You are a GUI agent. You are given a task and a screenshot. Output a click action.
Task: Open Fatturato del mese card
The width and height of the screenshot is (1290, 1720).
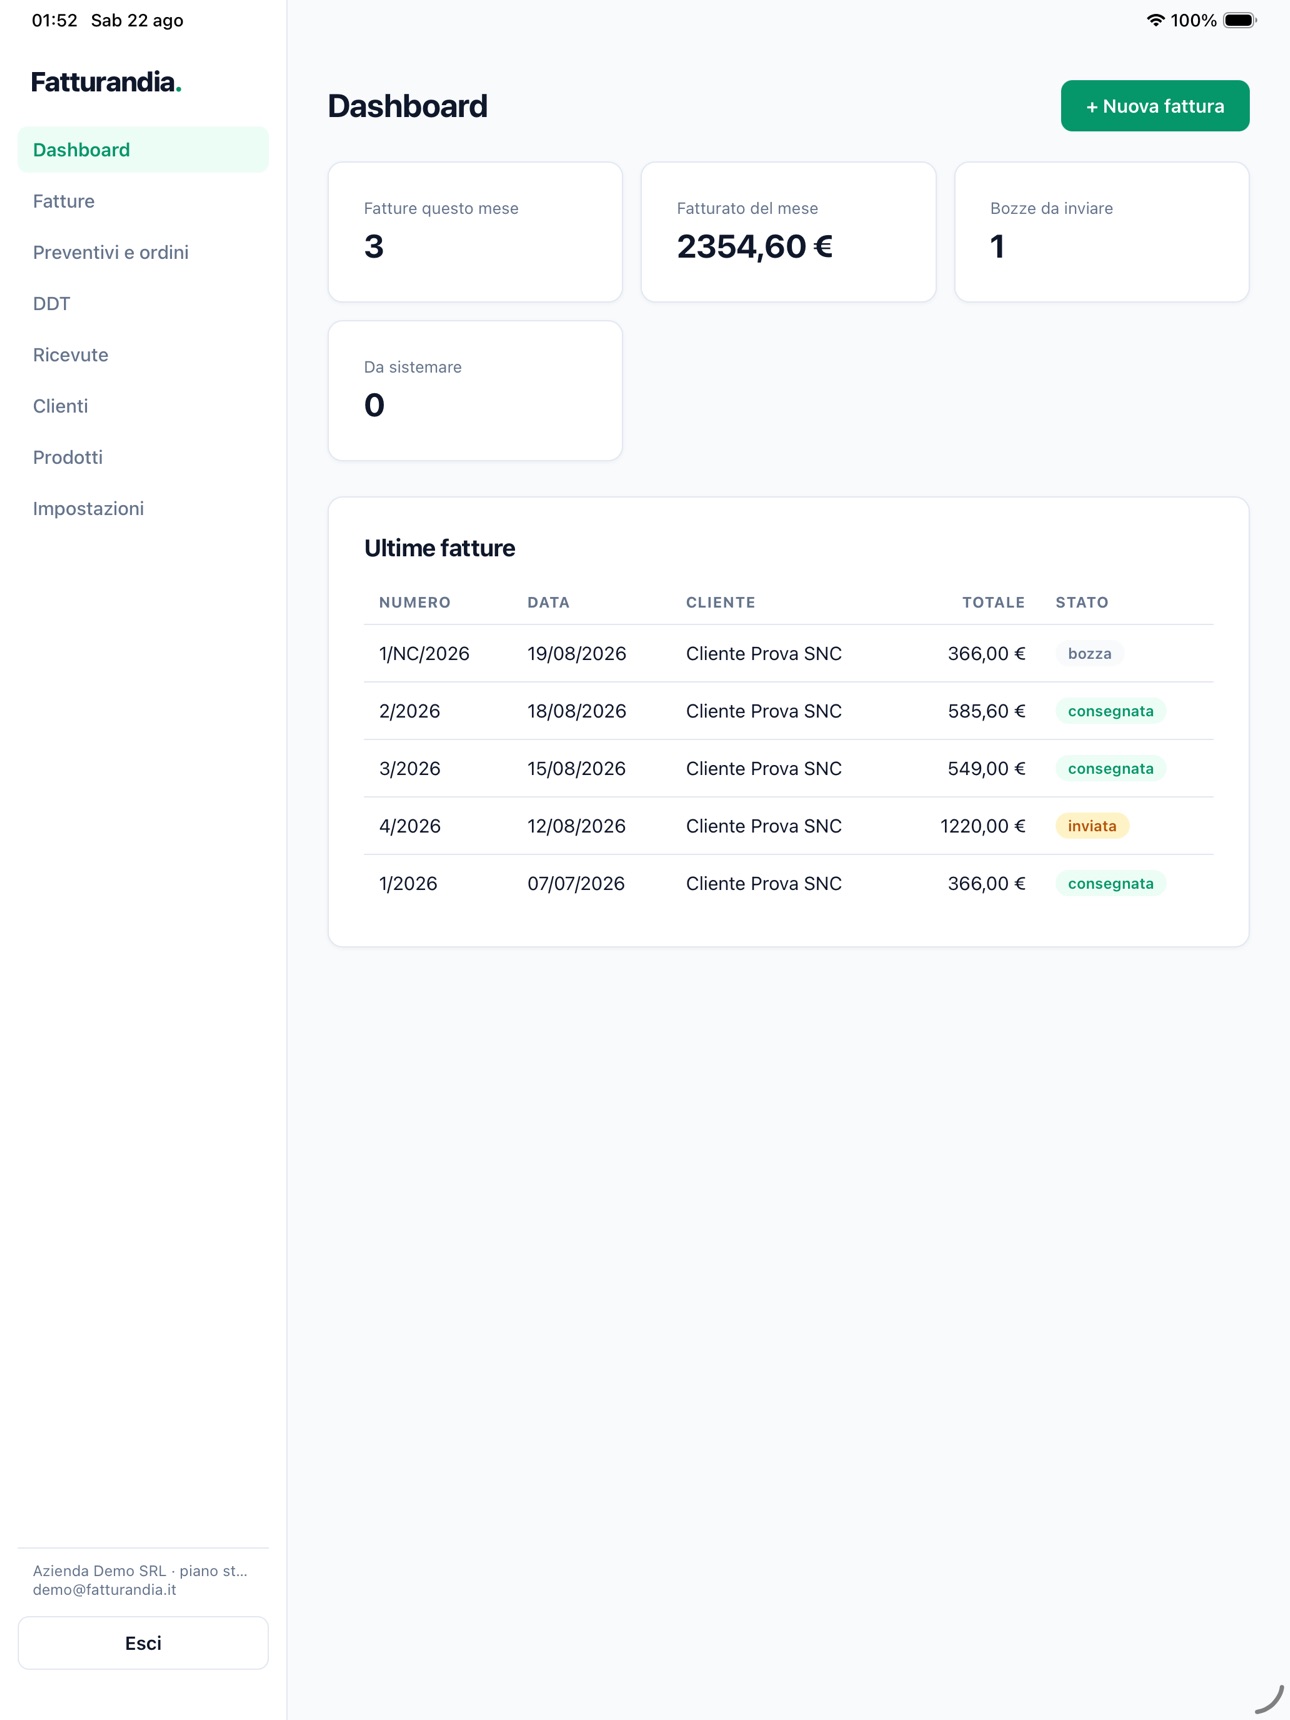coord(789,232)
